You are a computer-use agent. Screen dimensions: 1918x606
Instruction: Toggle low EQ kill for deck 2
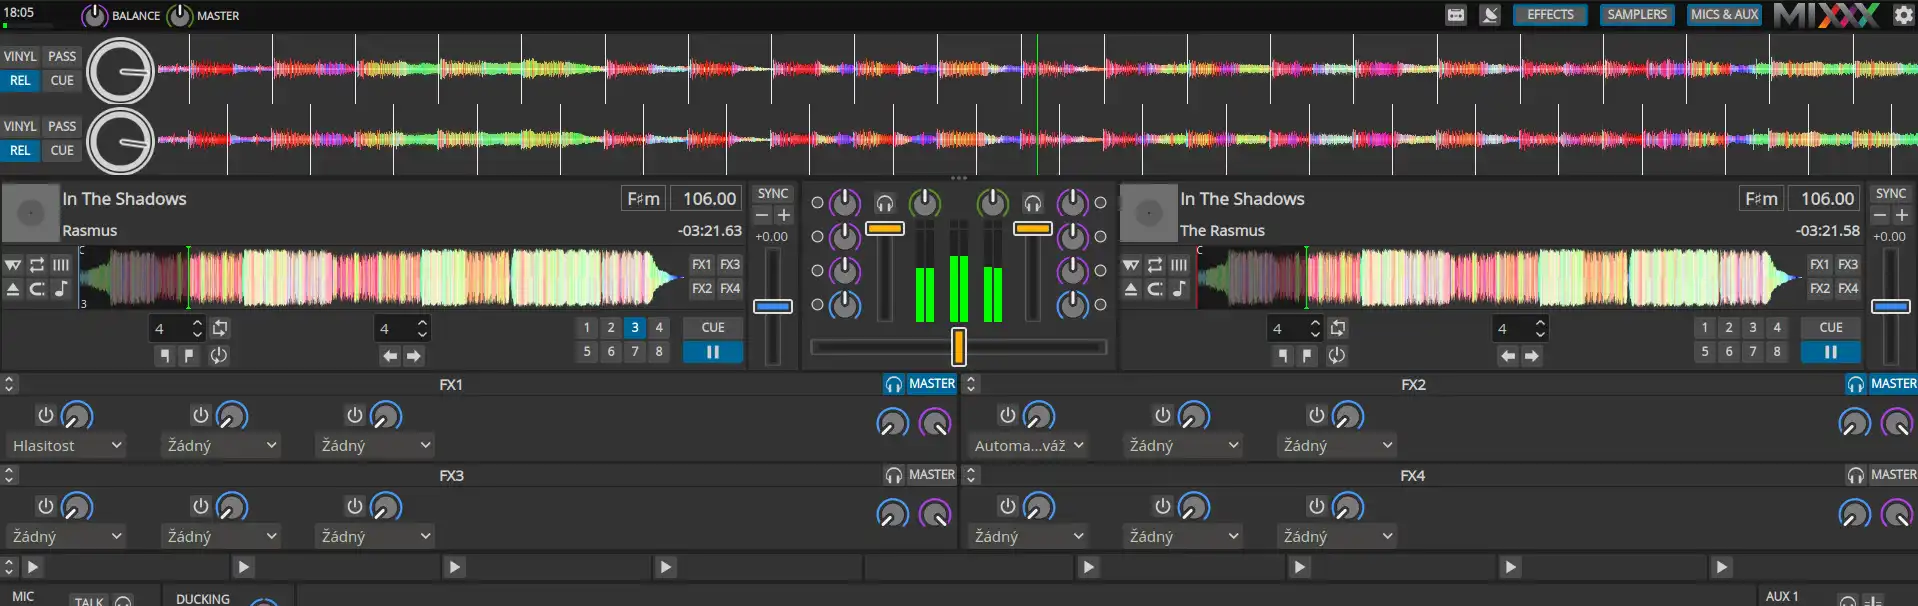(1100, 271)
